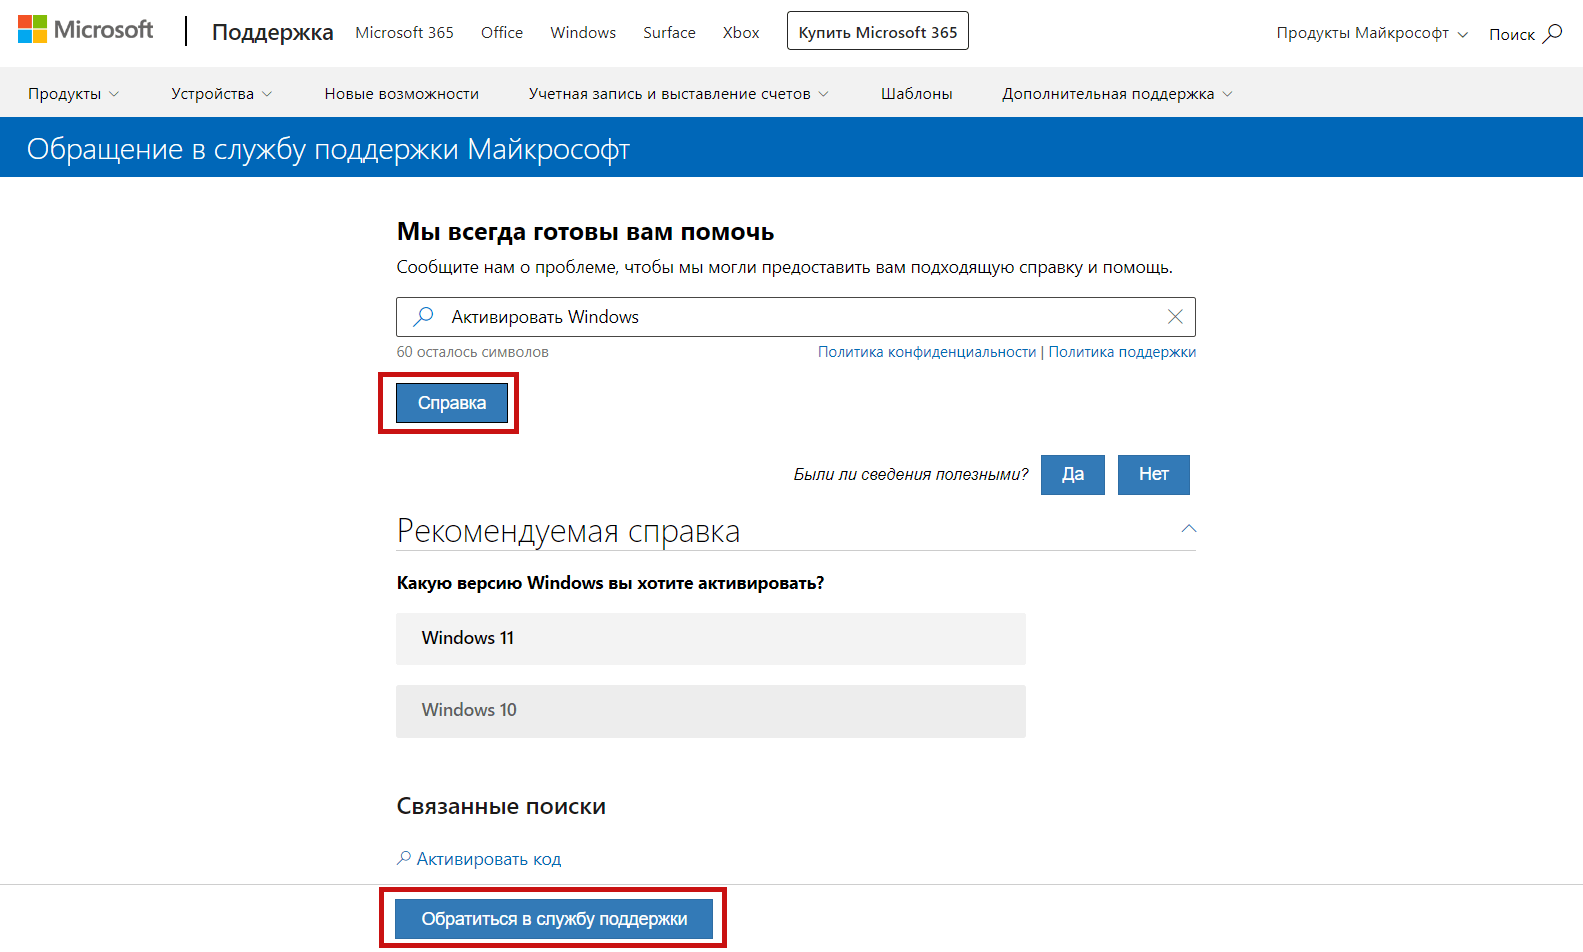Click the search magnifier icon in header
The width and height of the screenshot is (1583, 952).
click(1552, 33)
